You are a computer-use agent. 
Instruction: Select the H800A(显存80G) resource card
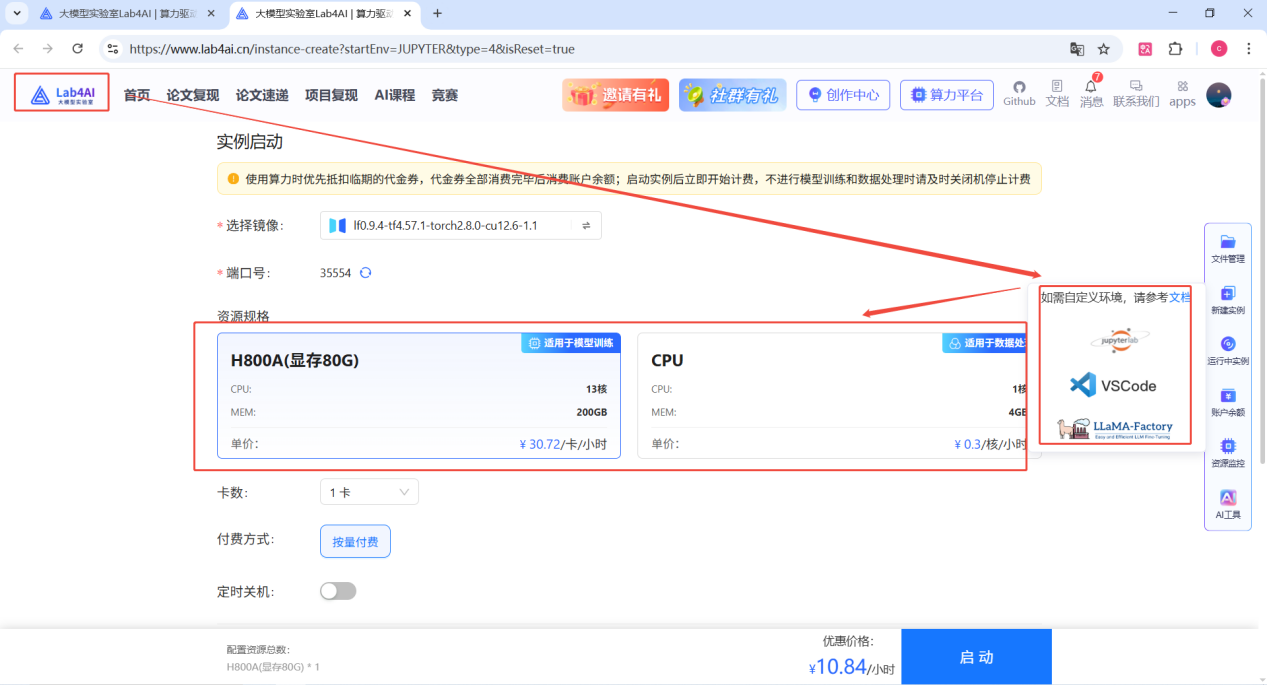(419, 396)
